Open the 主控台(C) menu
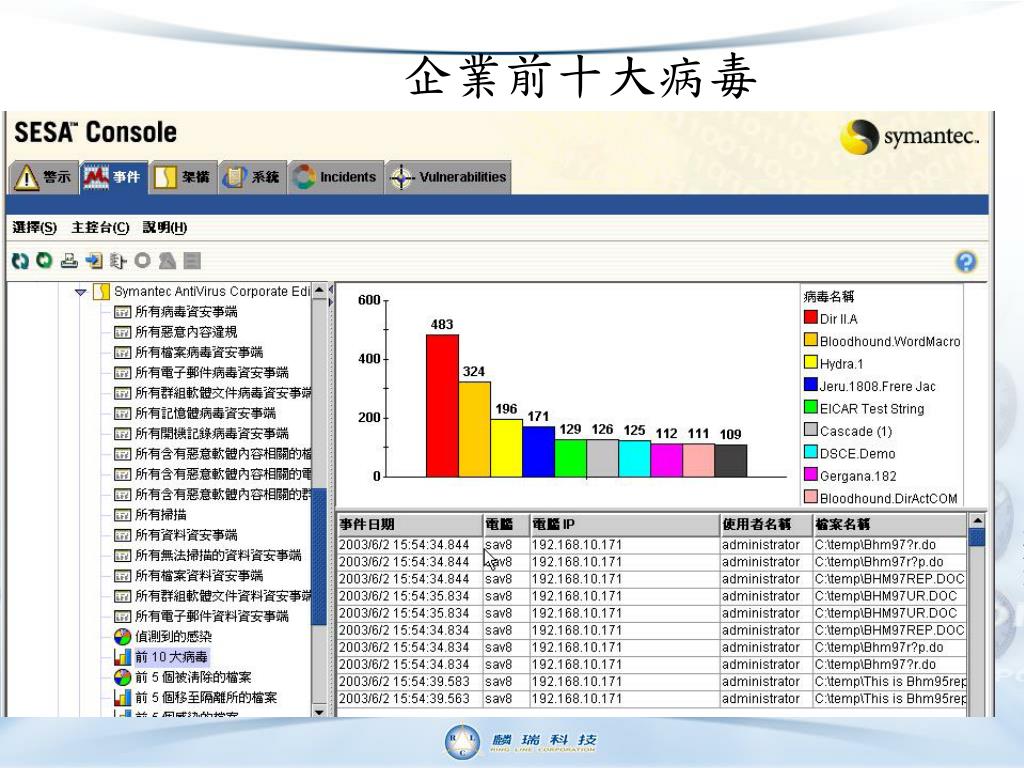This screenshot has height=768, width=1024. [100, 227]
